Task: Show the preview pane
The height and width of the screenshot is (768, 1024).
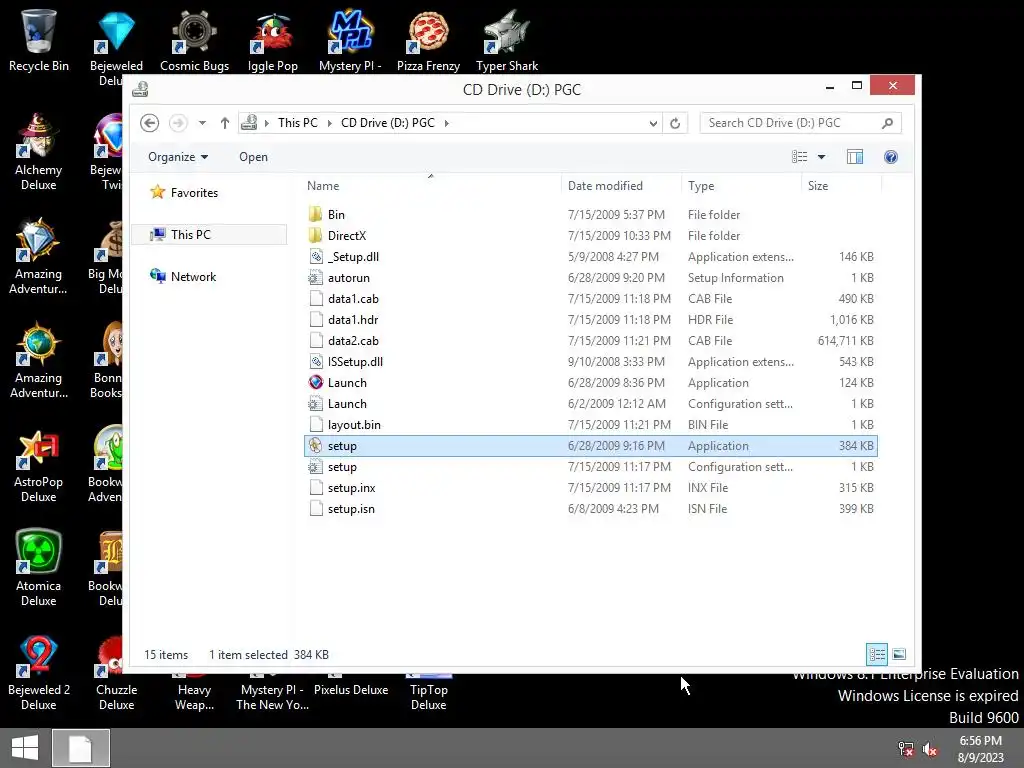Action: (x=854, y=157)
